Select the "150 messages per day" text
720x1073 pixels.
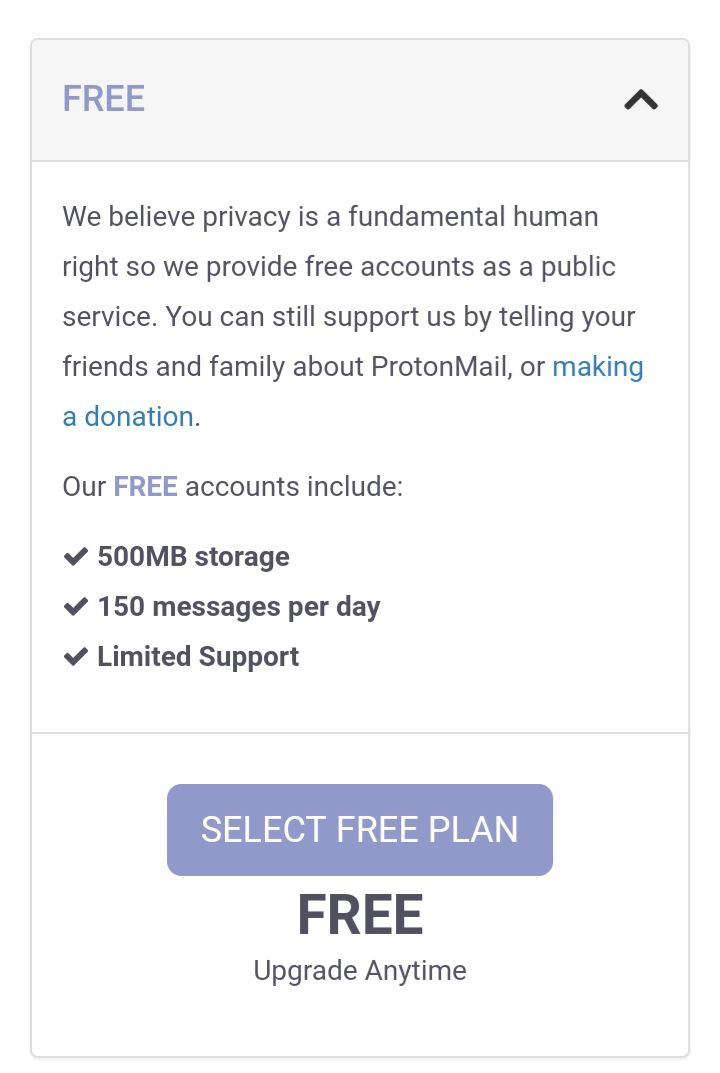coord(239,607)
